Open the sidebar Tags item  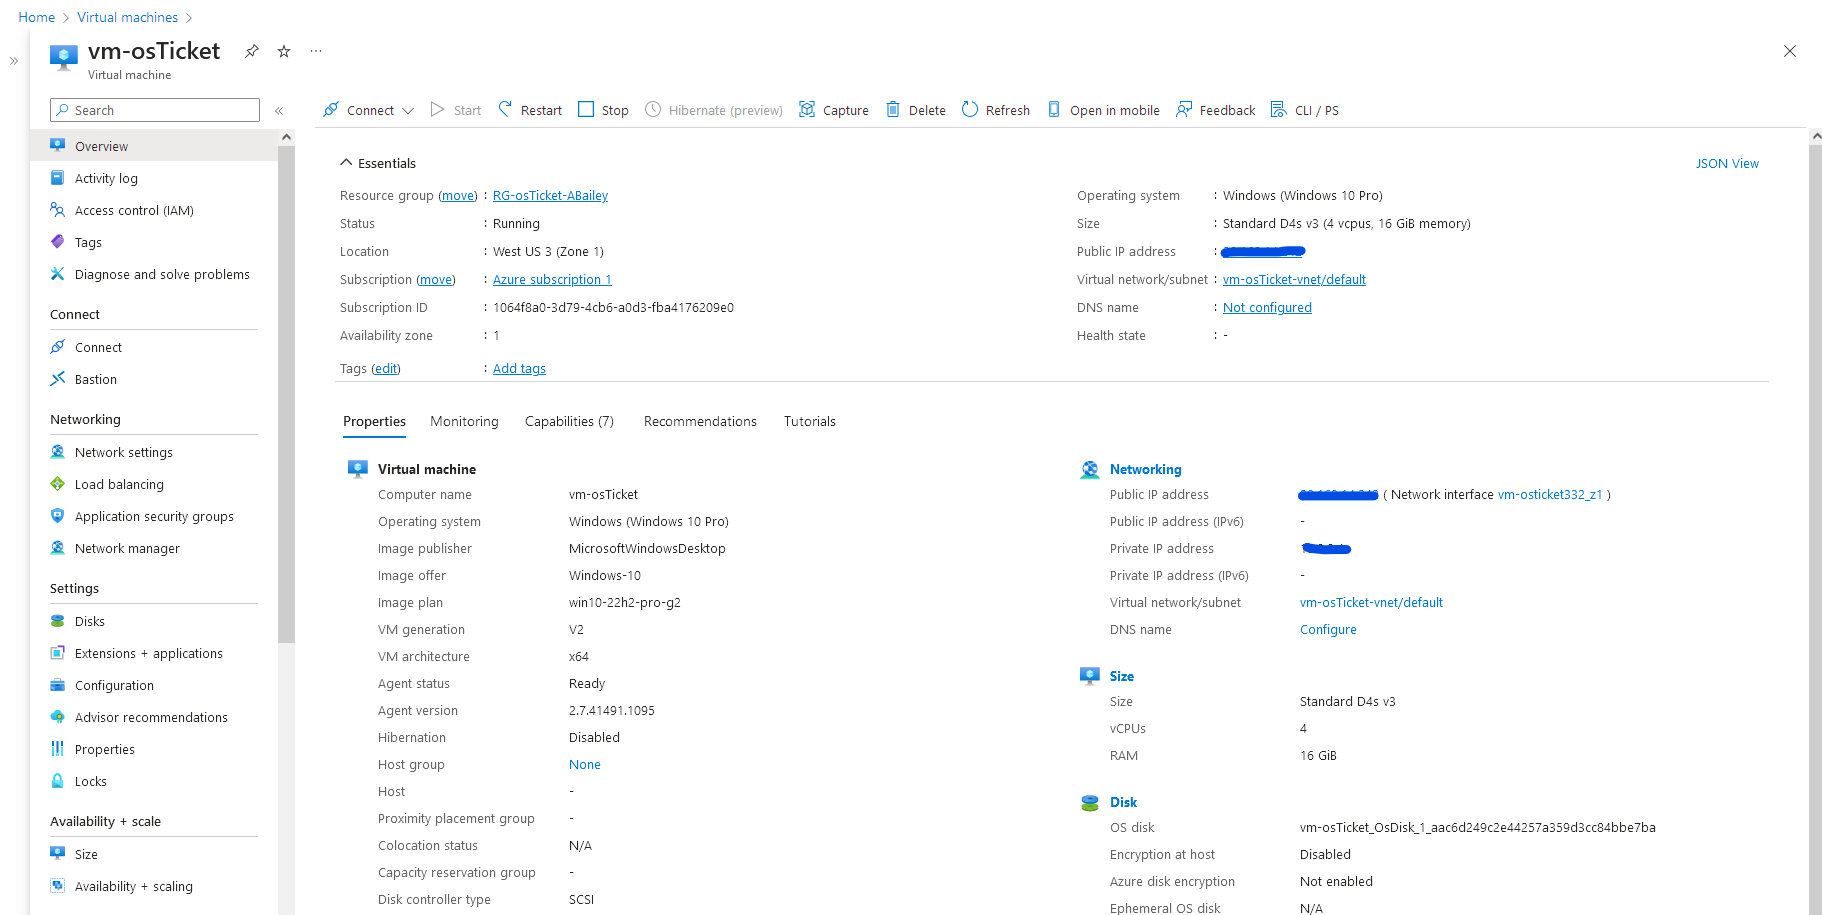click(x=154, y=242)
